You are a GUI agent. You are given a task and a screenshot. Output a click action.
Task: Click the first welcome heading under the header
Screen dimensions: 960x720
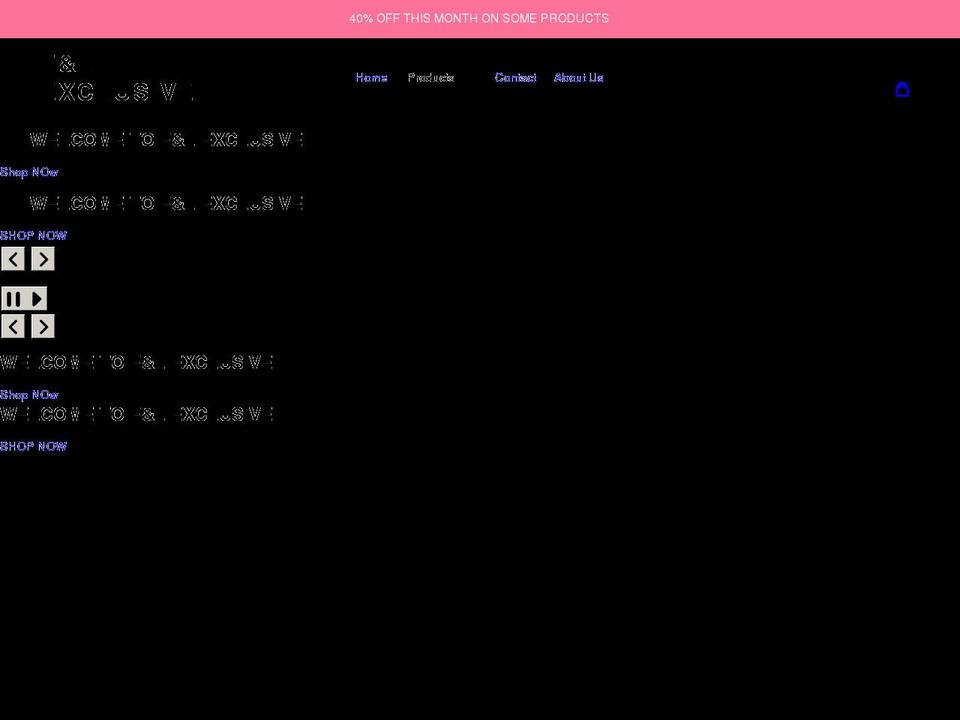point(167,140)
